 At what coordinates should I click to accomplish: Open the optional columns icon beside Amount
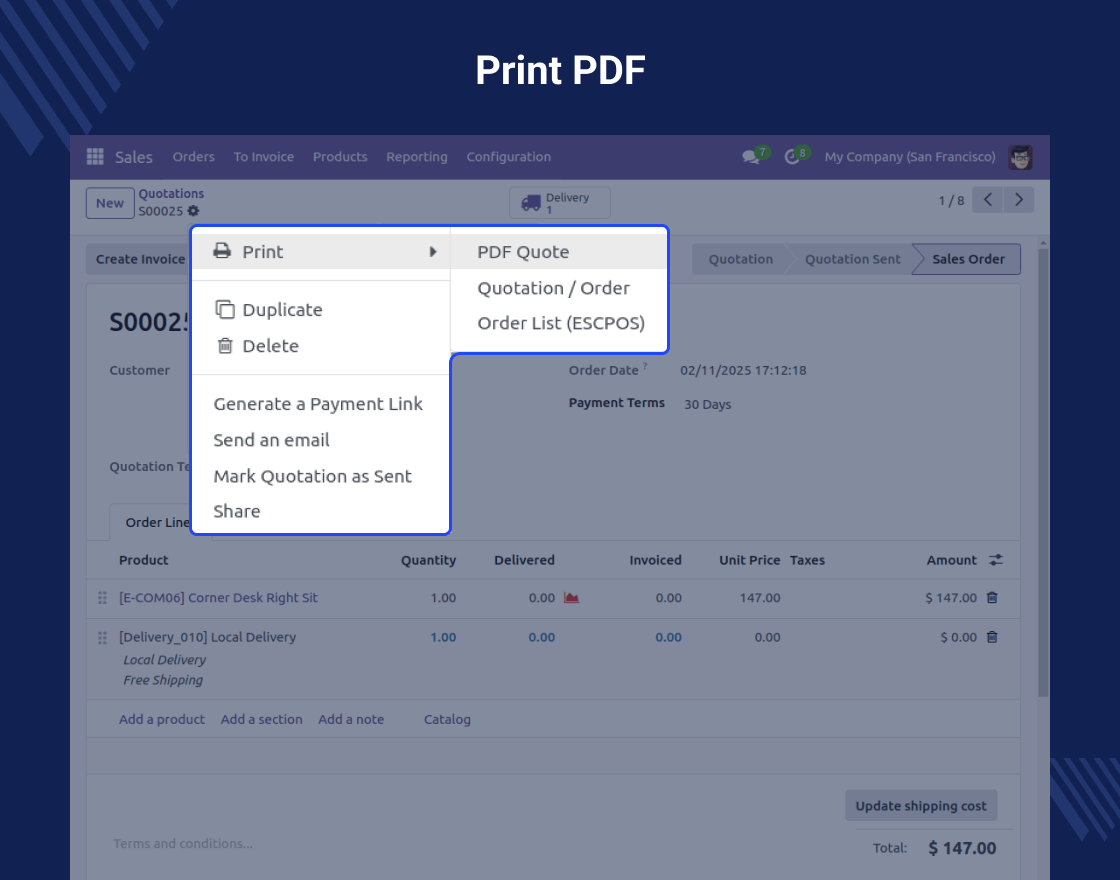[x=996, y=560]
